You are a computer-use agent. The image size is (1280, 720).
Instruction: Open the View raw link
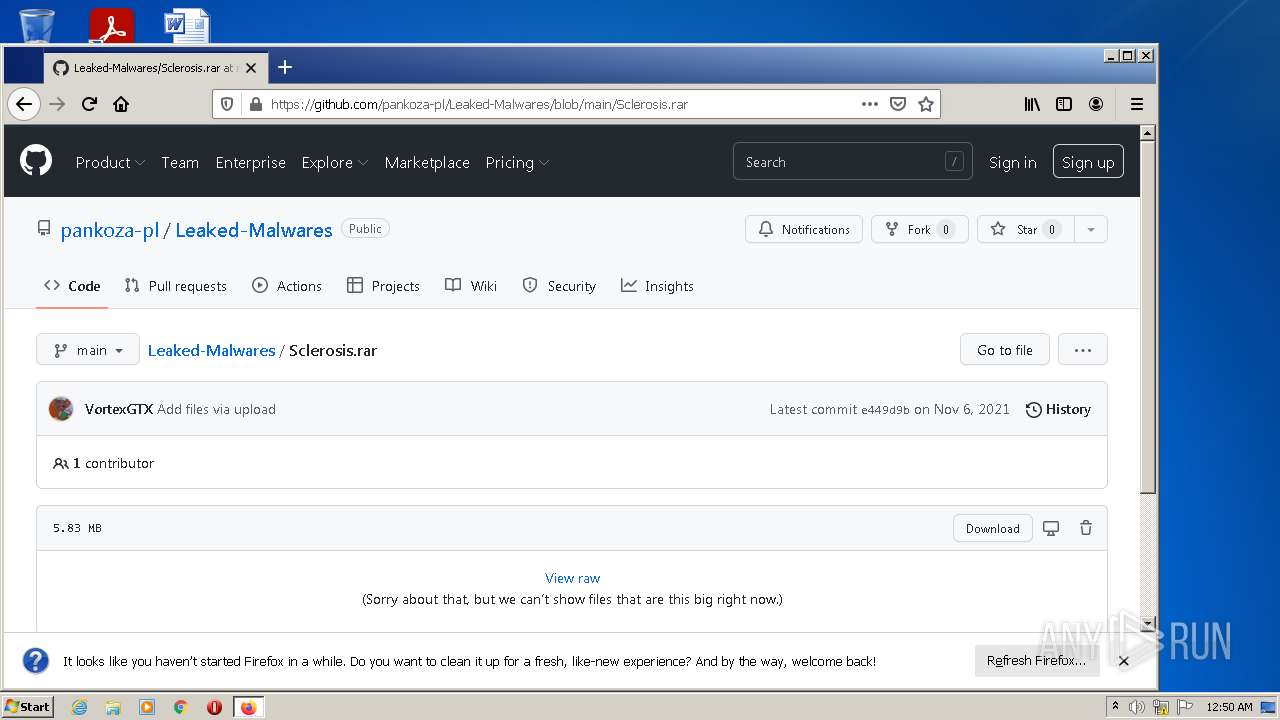572,578
